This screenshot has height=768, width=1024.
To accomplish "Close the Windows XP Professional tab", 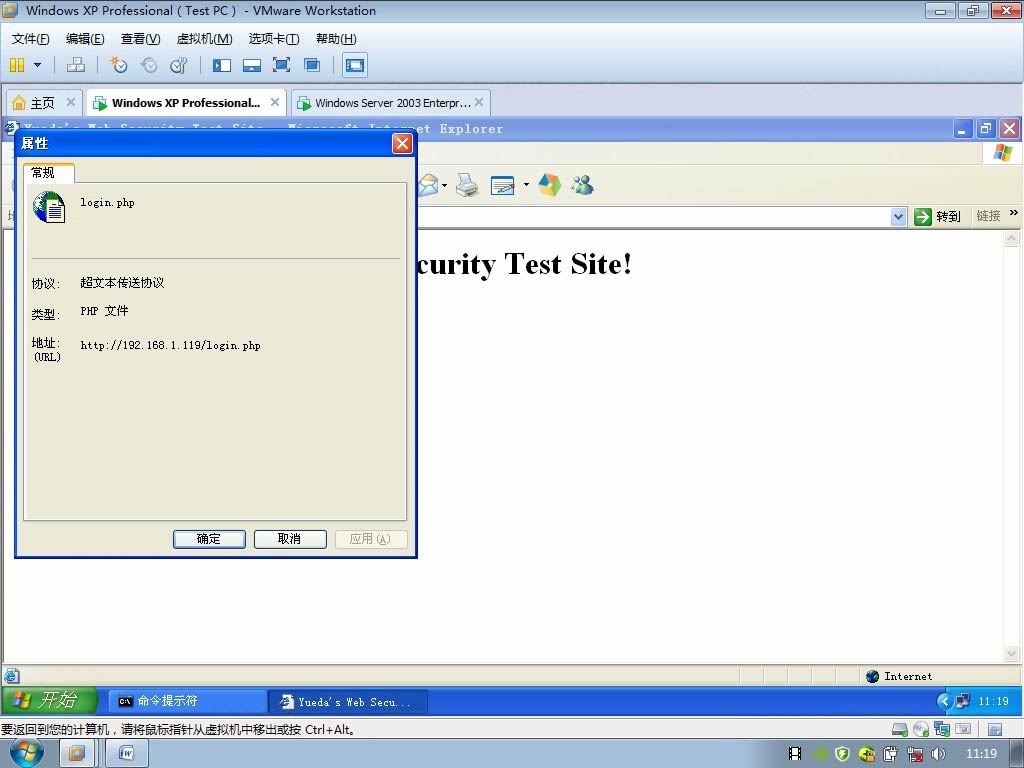I will coord(275,102).
